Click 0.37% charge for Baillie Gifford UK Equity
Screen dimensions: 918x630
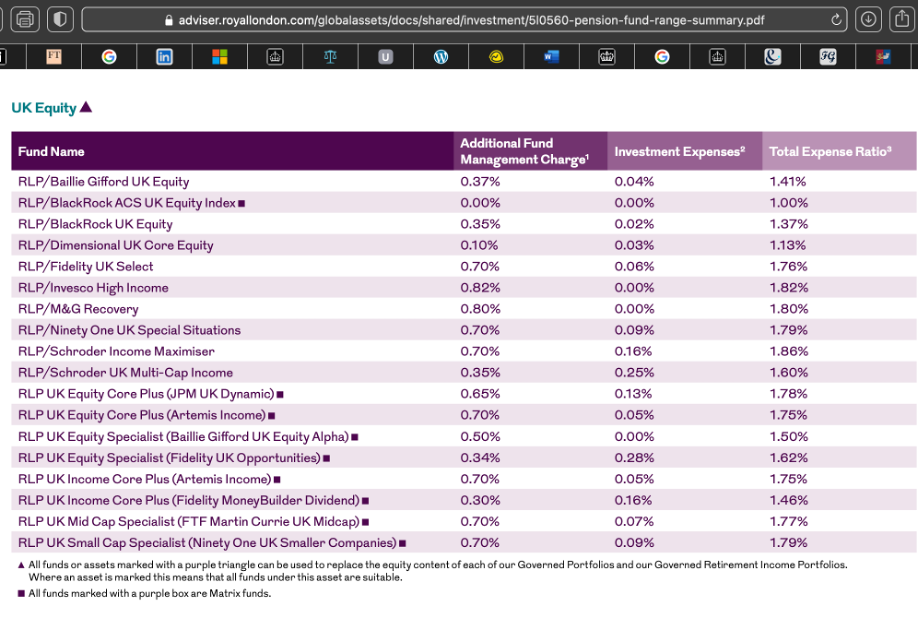480,182
